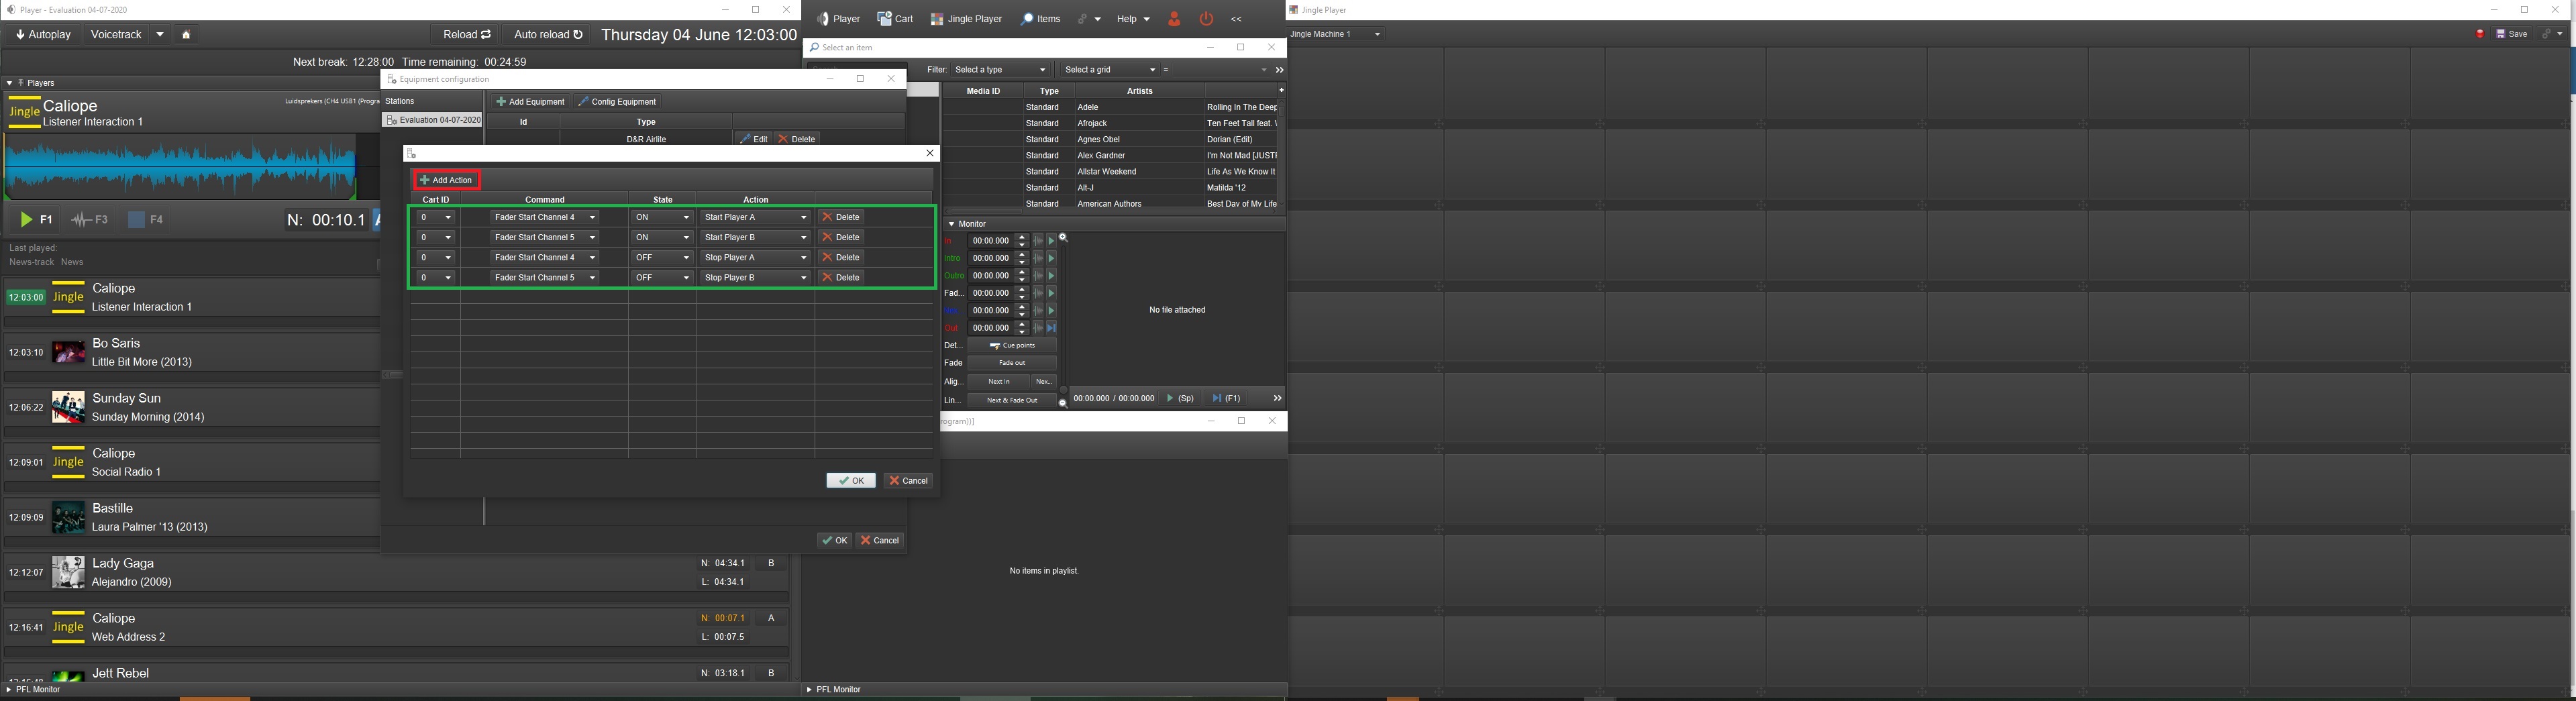The width and height of the screenshot is (2576, 701).
Task: Increase the Intro cue time stepper
Action: pyautogui.click(x=1021, y=255)
